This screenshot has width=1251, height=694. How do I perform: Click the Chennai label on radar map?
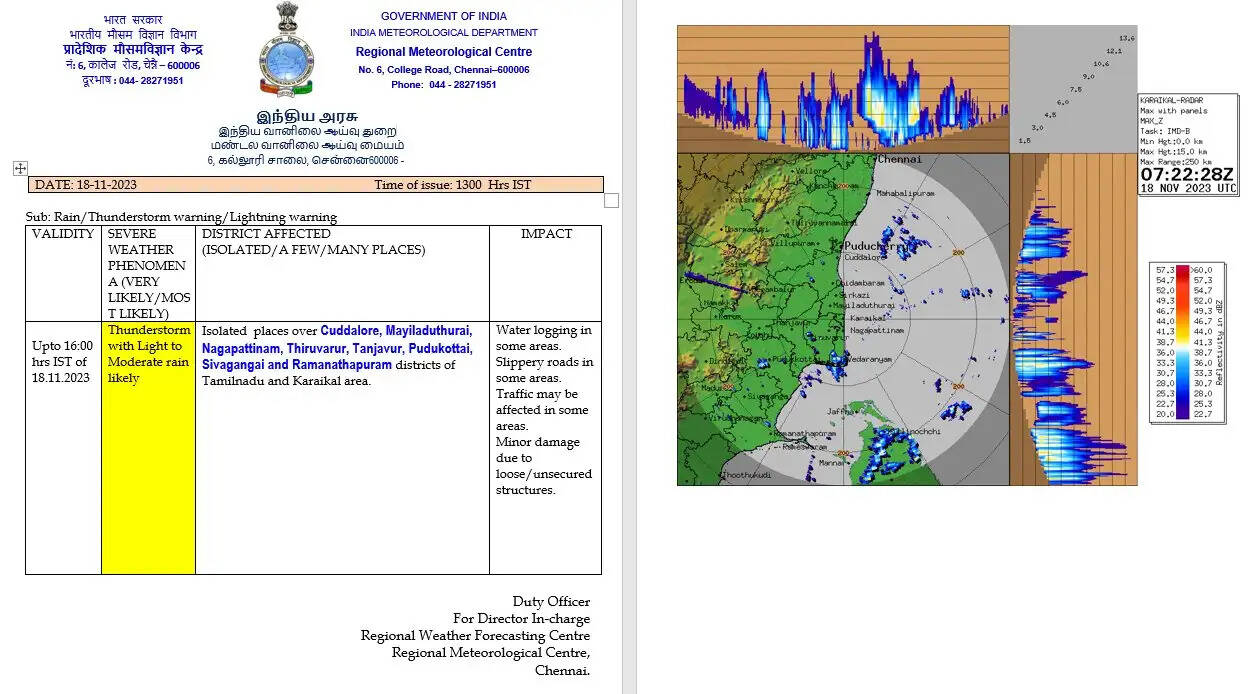coord(900,160)
